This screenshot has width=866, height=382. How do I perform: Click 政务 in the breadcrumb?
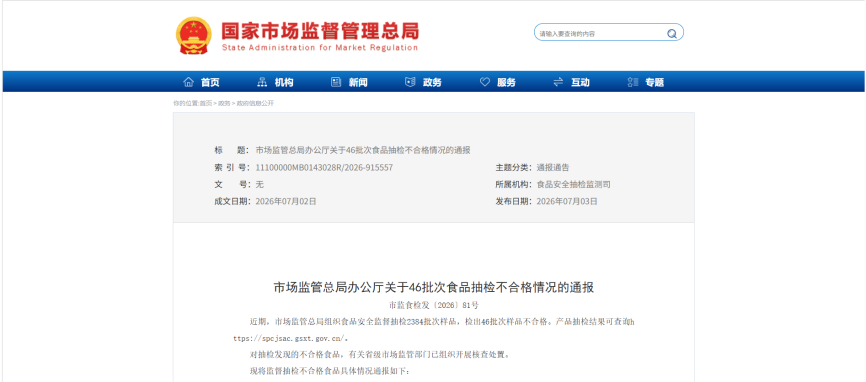point(224,103)
